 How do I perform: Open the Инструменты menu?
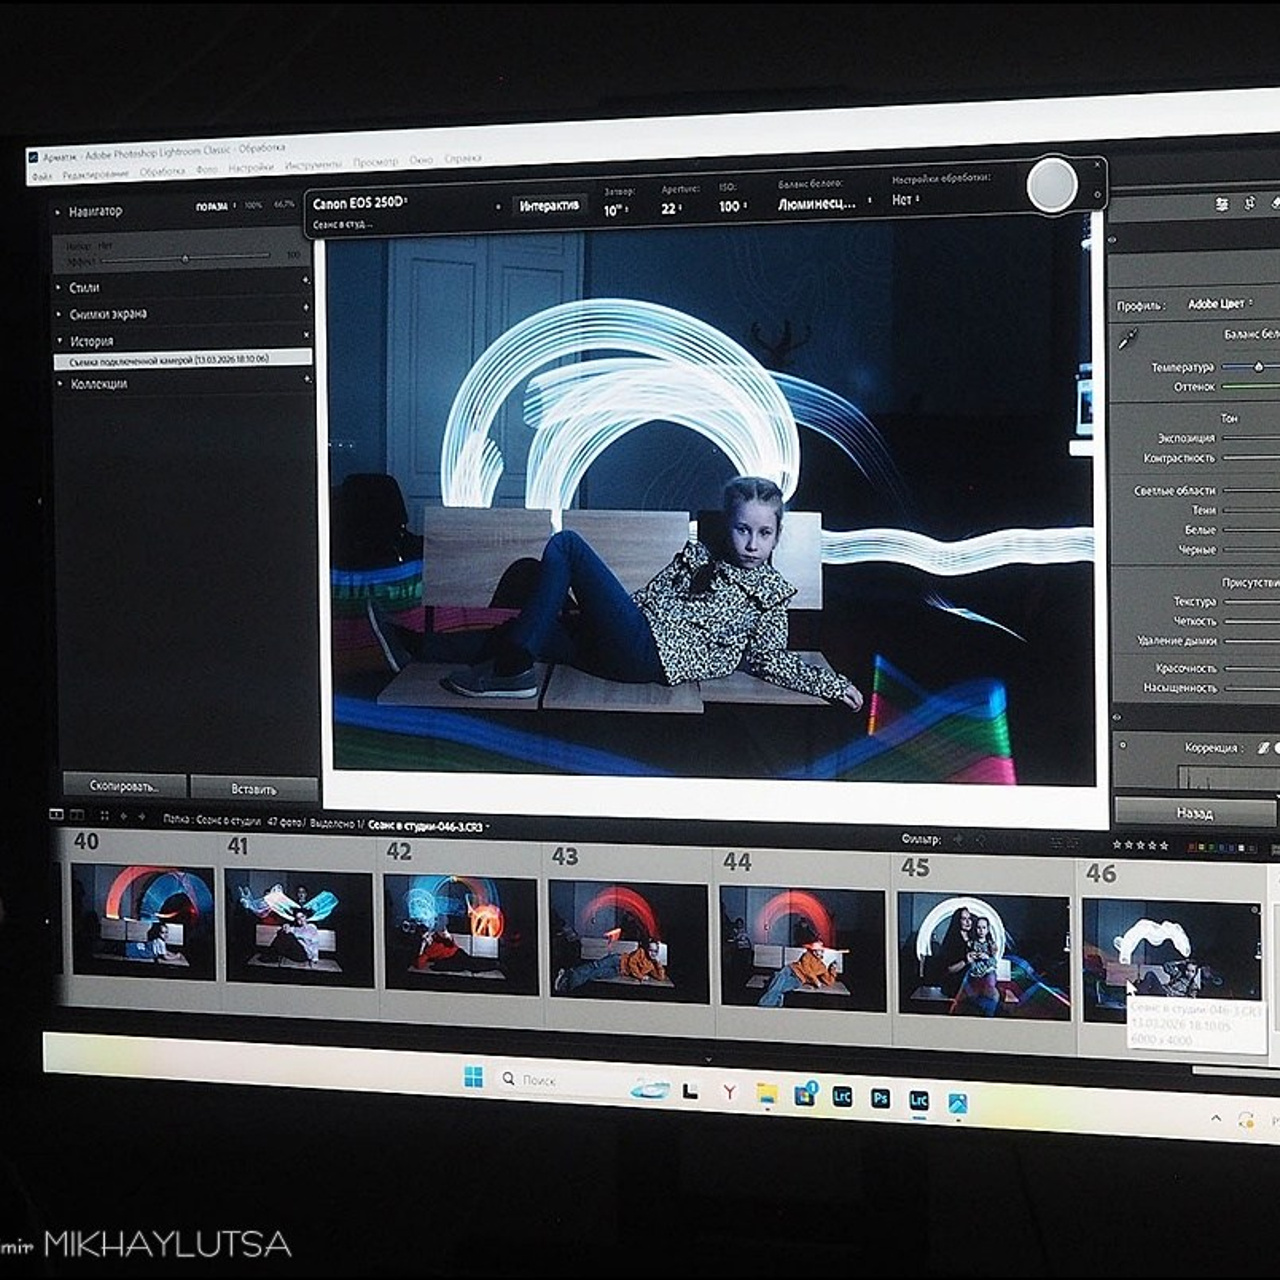pyautogui.click(x=312, y=165)
